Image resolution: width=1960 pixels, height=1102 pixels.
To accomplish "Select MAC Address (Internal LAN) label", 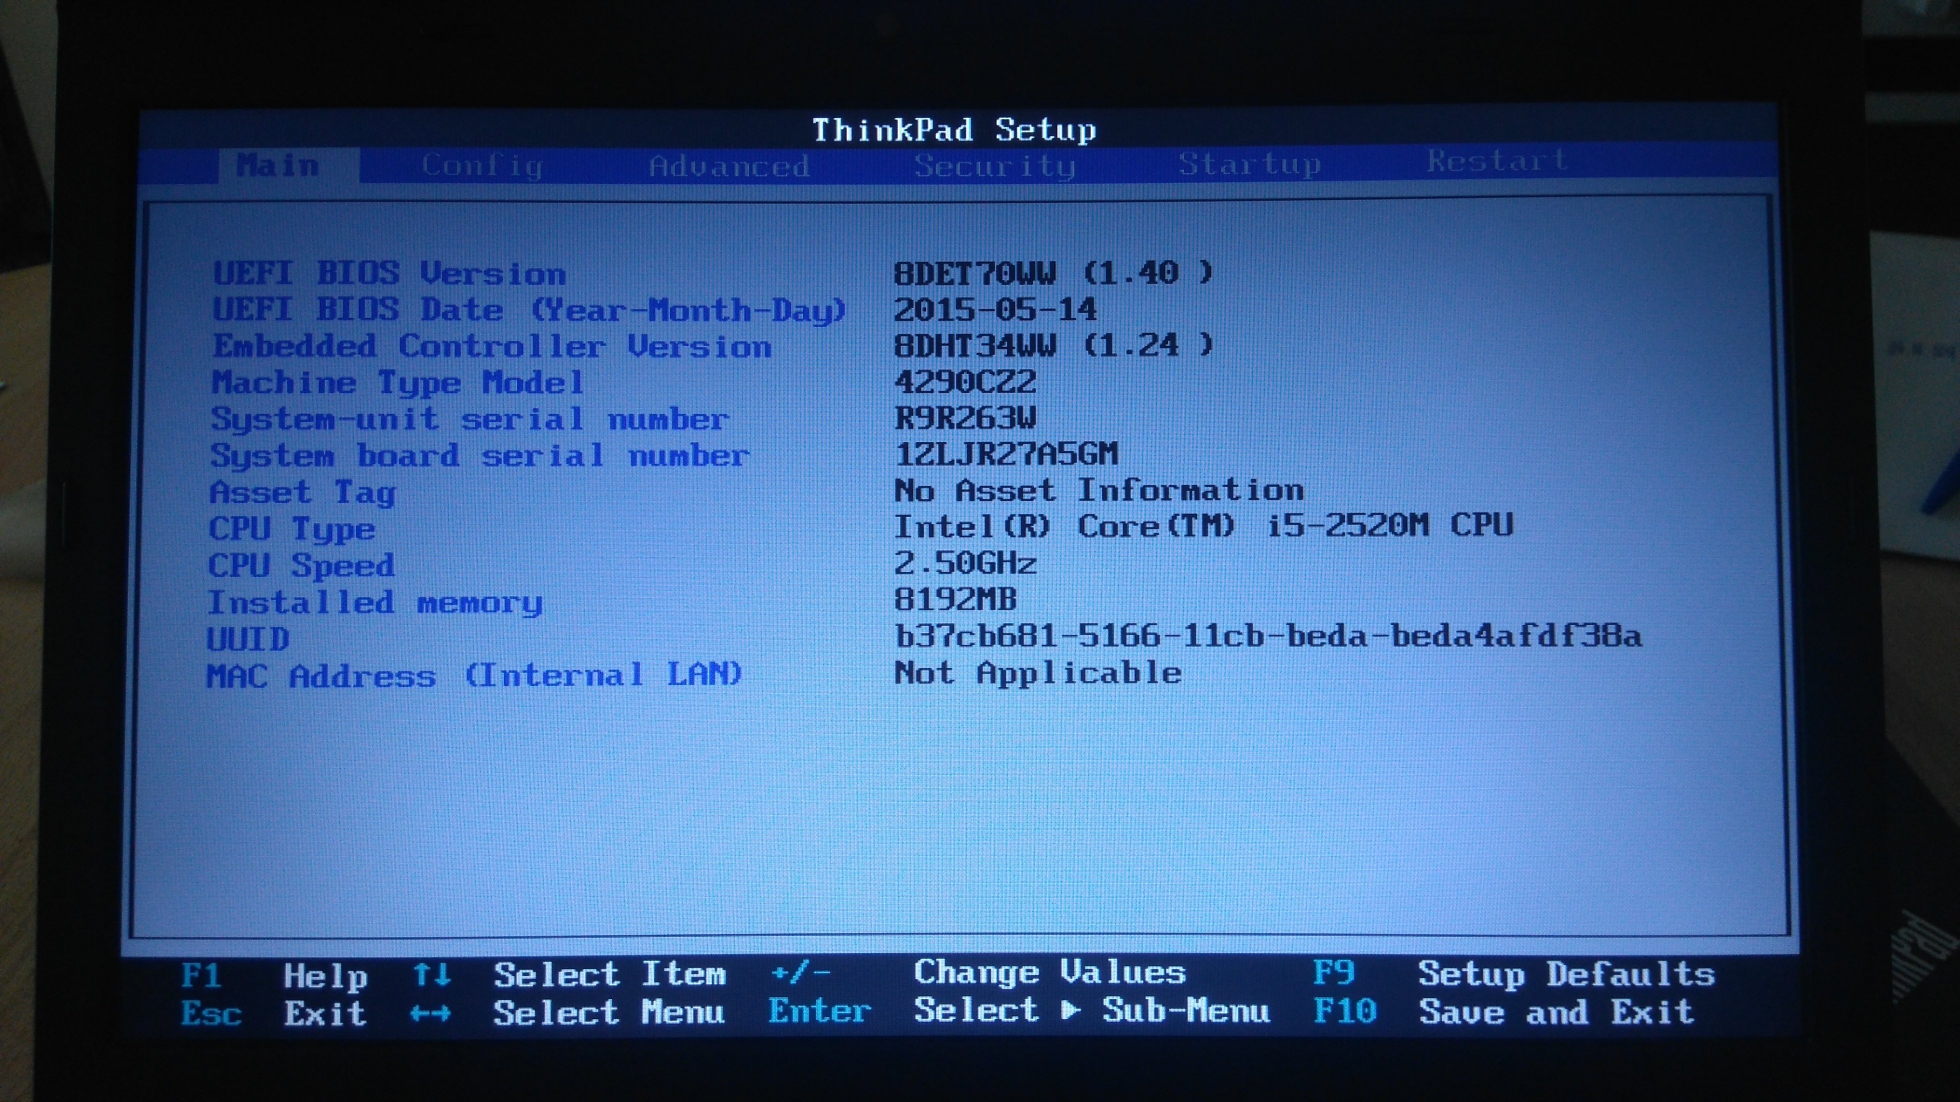I will point(475,675).
